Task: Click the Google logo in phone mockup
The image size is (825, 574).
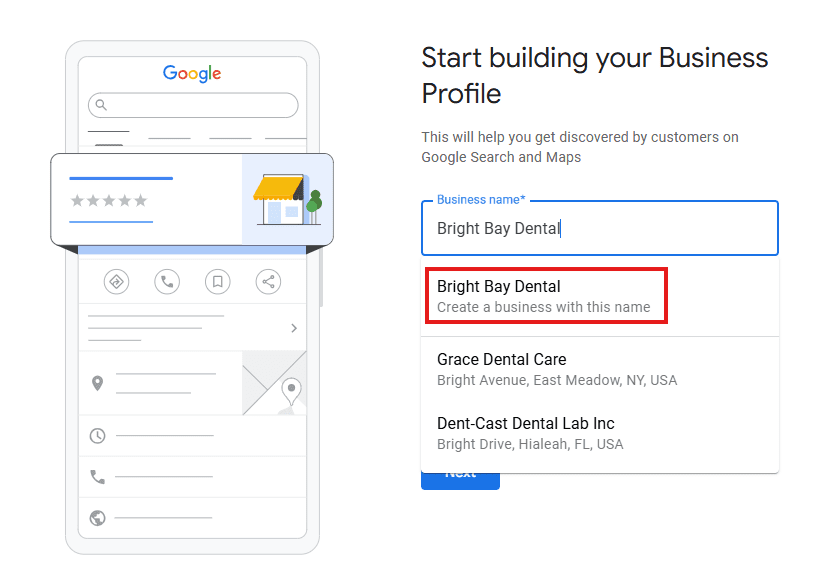Action: (x=192, y=73)
